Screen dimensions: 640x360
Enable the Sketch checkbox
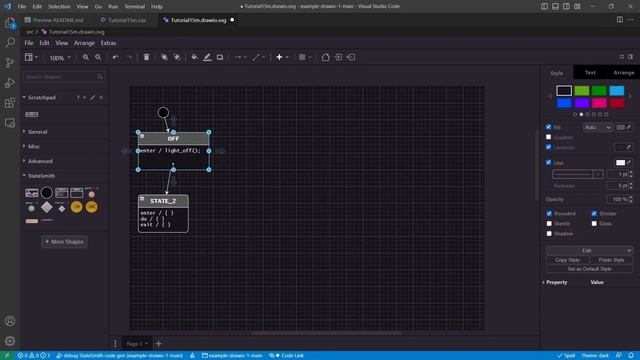(x=549, y=224)
